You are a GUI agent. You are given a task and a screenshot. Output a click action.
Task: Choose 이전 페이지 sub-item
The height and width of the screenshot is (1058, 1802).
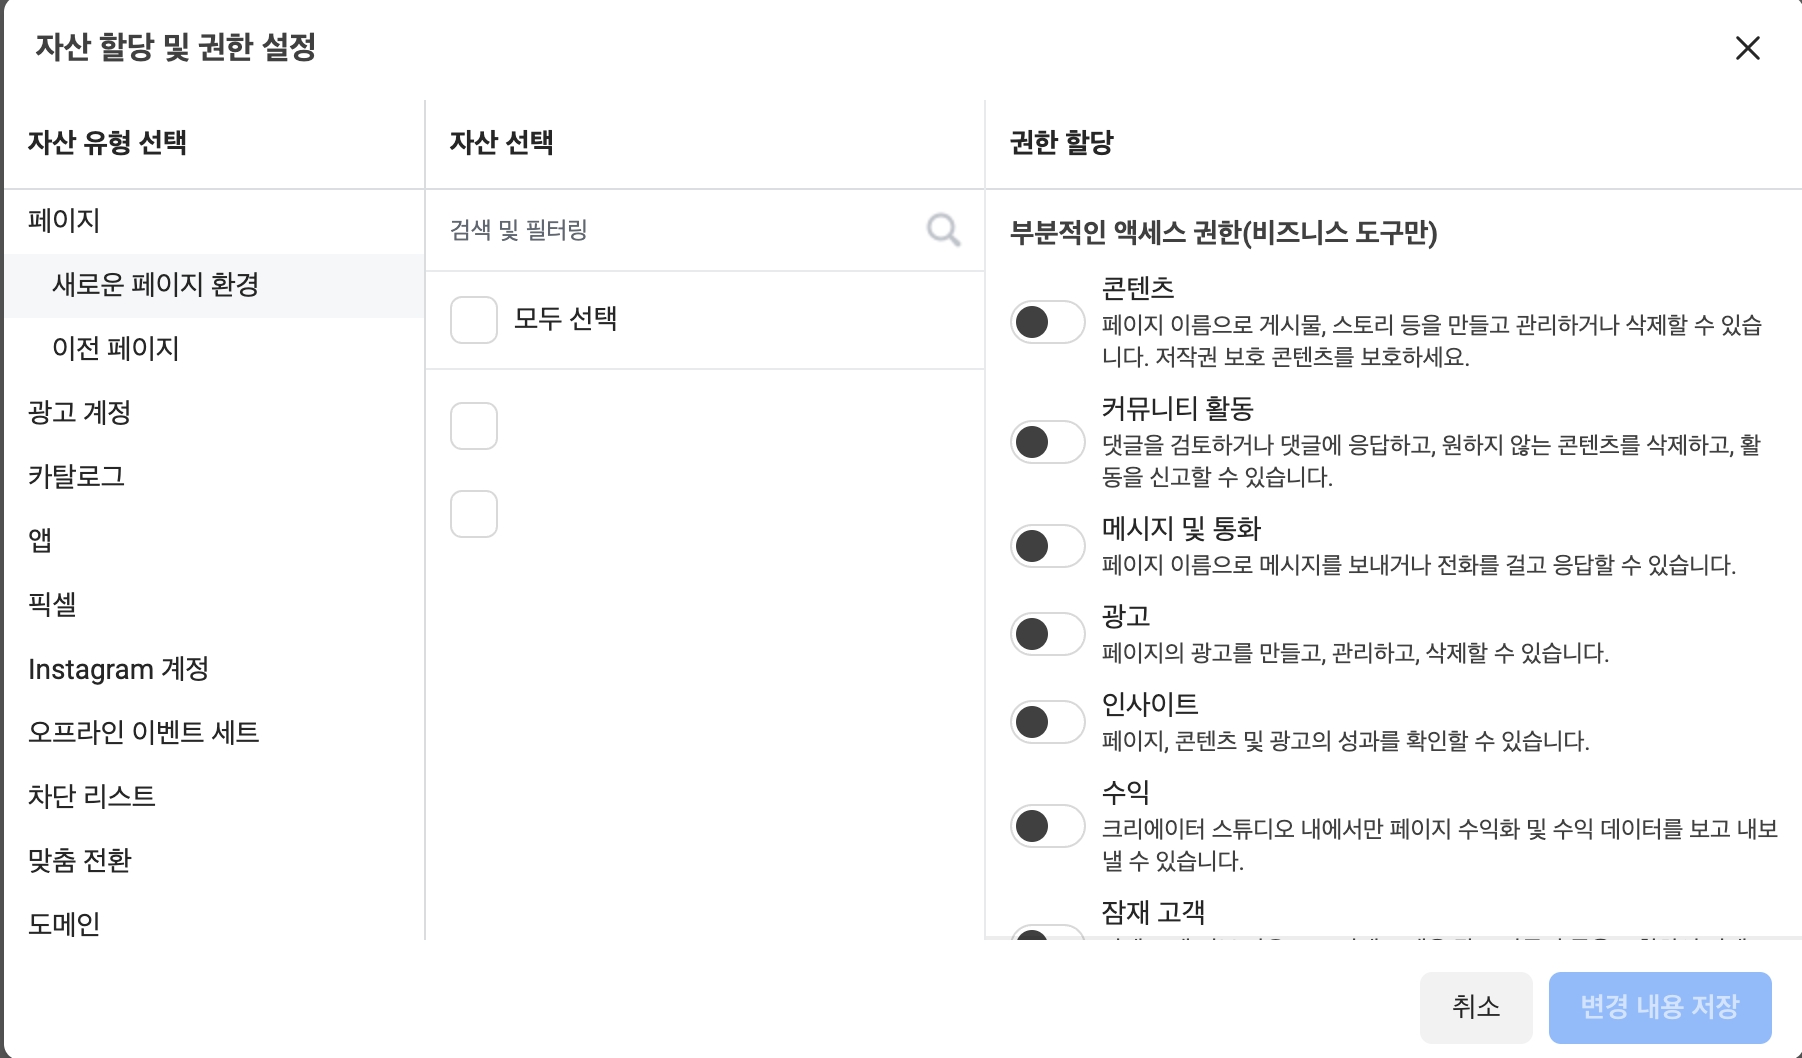tap(116, 348)
